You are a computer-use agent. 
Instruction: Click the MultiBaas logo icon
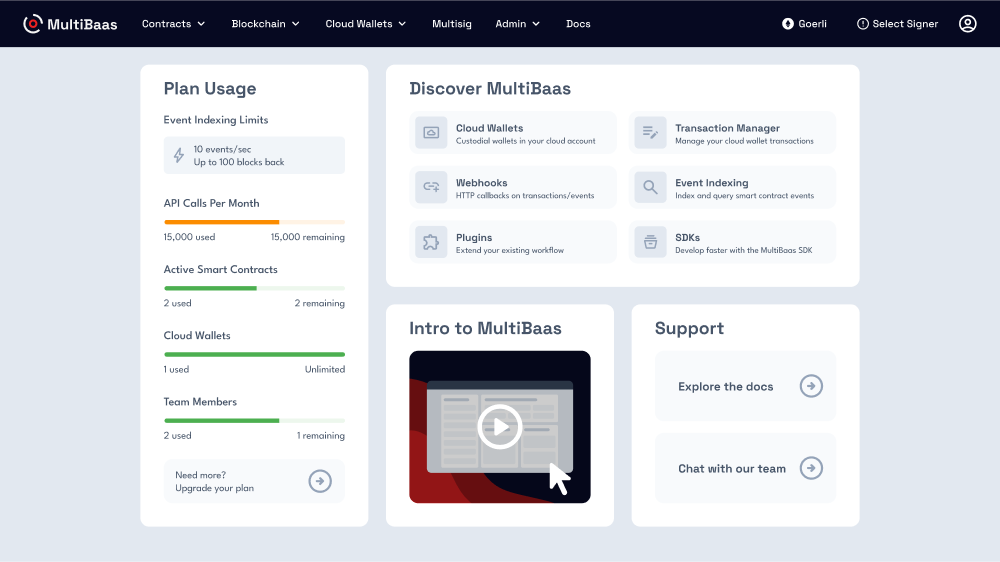(x=33, y=23)
